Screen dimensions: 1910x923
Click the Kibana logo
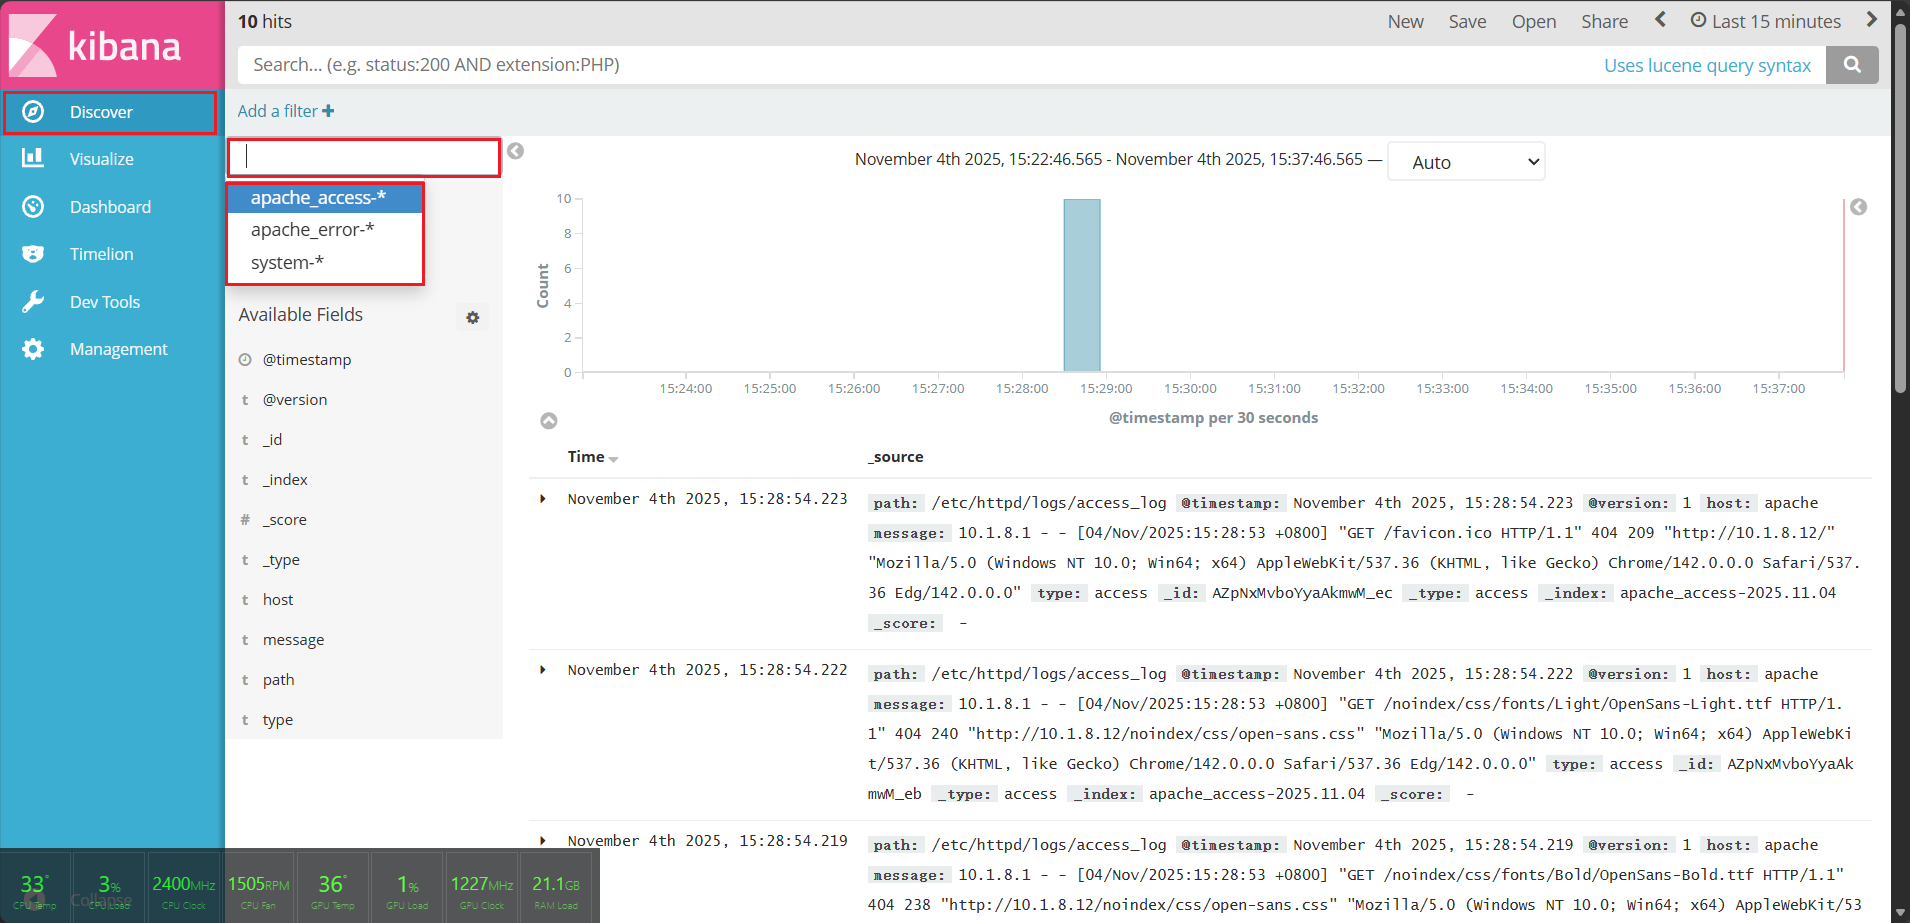click(x=96, y=46)
